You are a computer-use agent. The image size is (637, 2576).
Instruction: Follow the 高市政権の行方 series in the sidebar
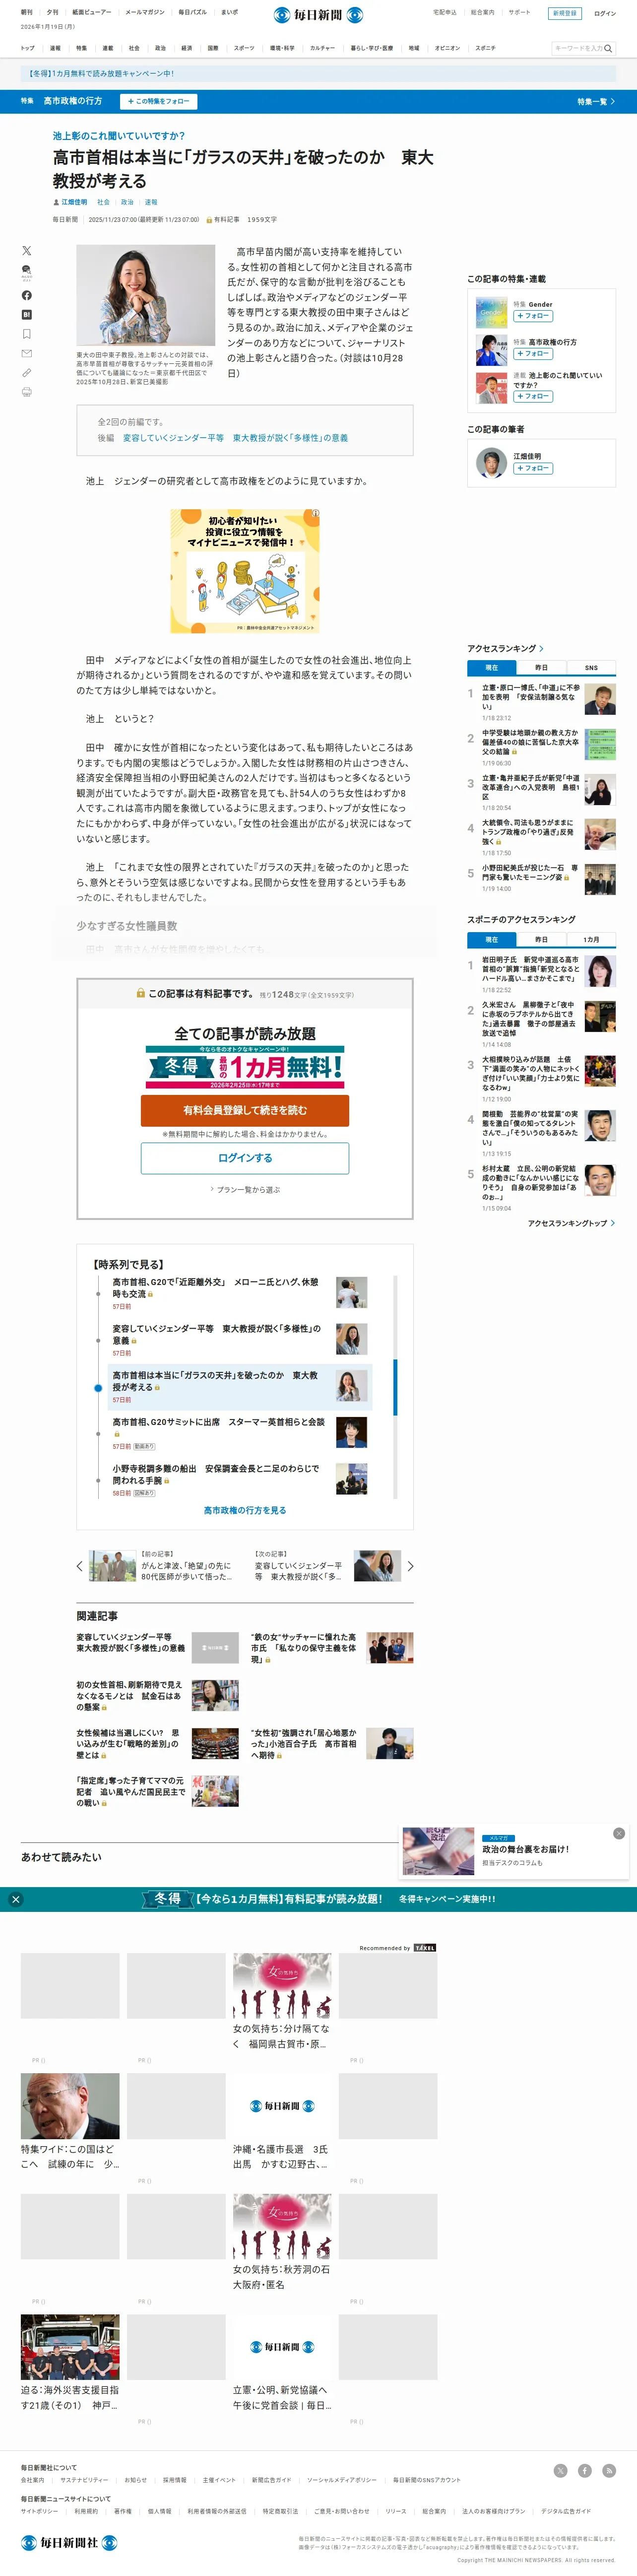(x=533, y=354)
